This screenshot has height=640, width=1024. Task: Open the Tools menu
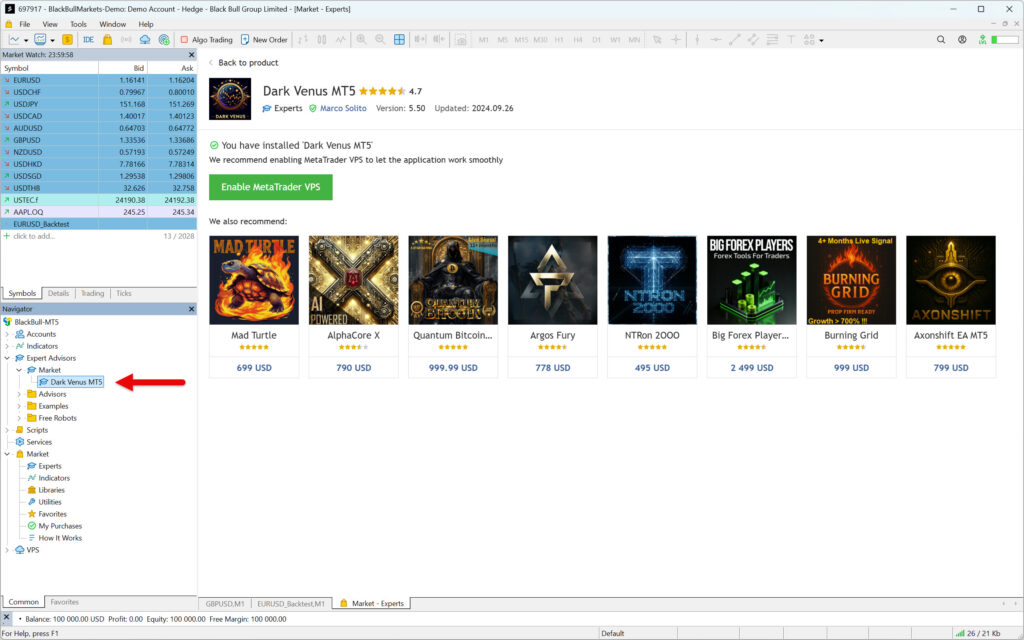[x=78, y=24]
